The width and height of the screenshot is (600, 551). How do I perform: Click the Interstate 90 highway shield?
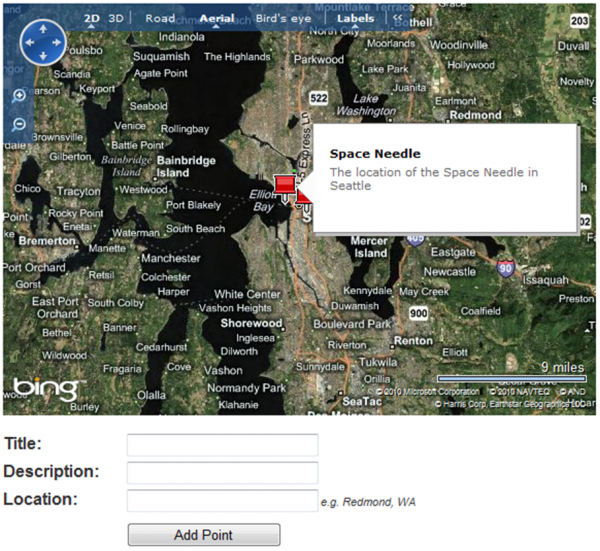[505, 269]
